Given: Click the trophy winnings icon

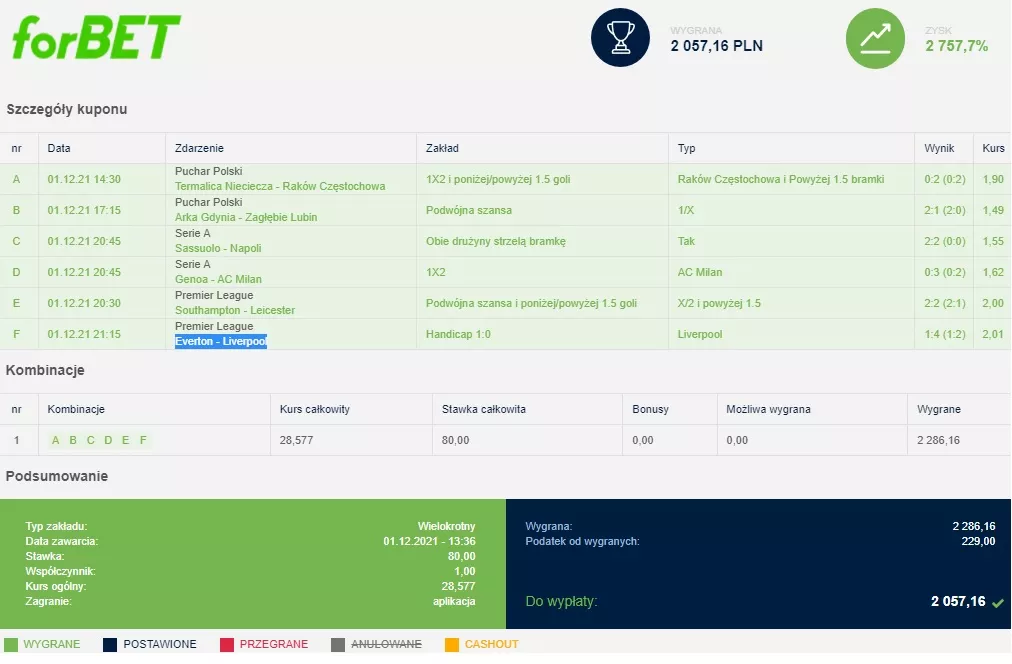Looking at the screenshot, I should point(620,37).
